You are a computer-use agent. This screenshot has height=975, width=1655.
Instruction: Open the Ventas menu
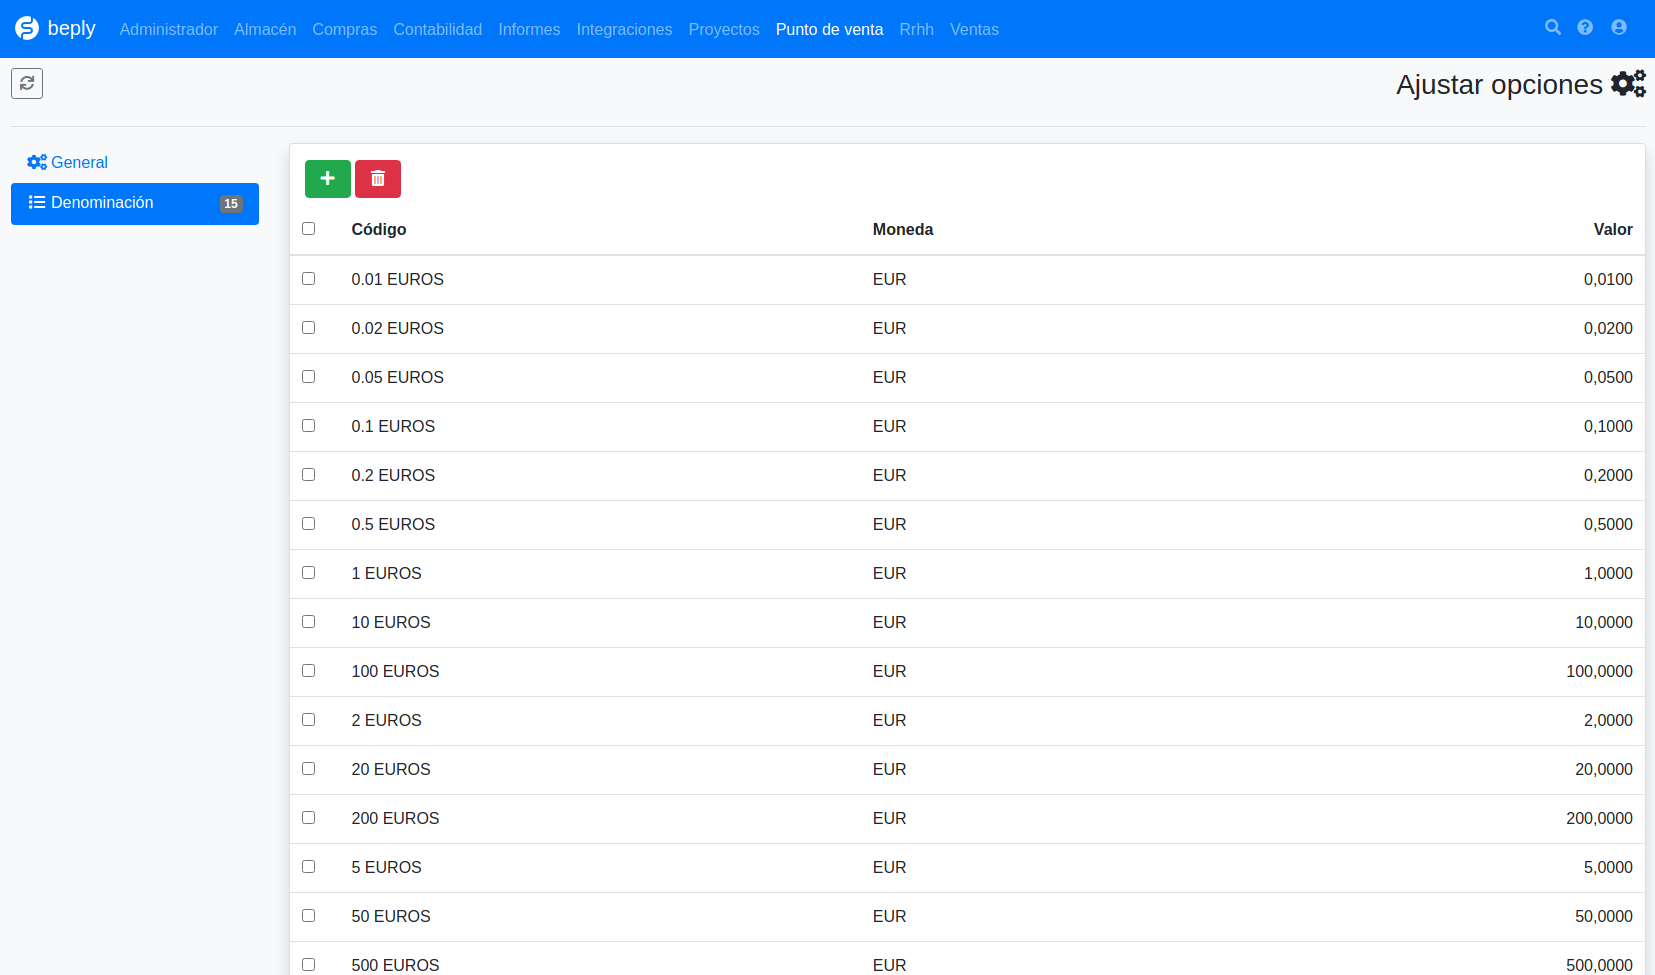click(974, 29)
